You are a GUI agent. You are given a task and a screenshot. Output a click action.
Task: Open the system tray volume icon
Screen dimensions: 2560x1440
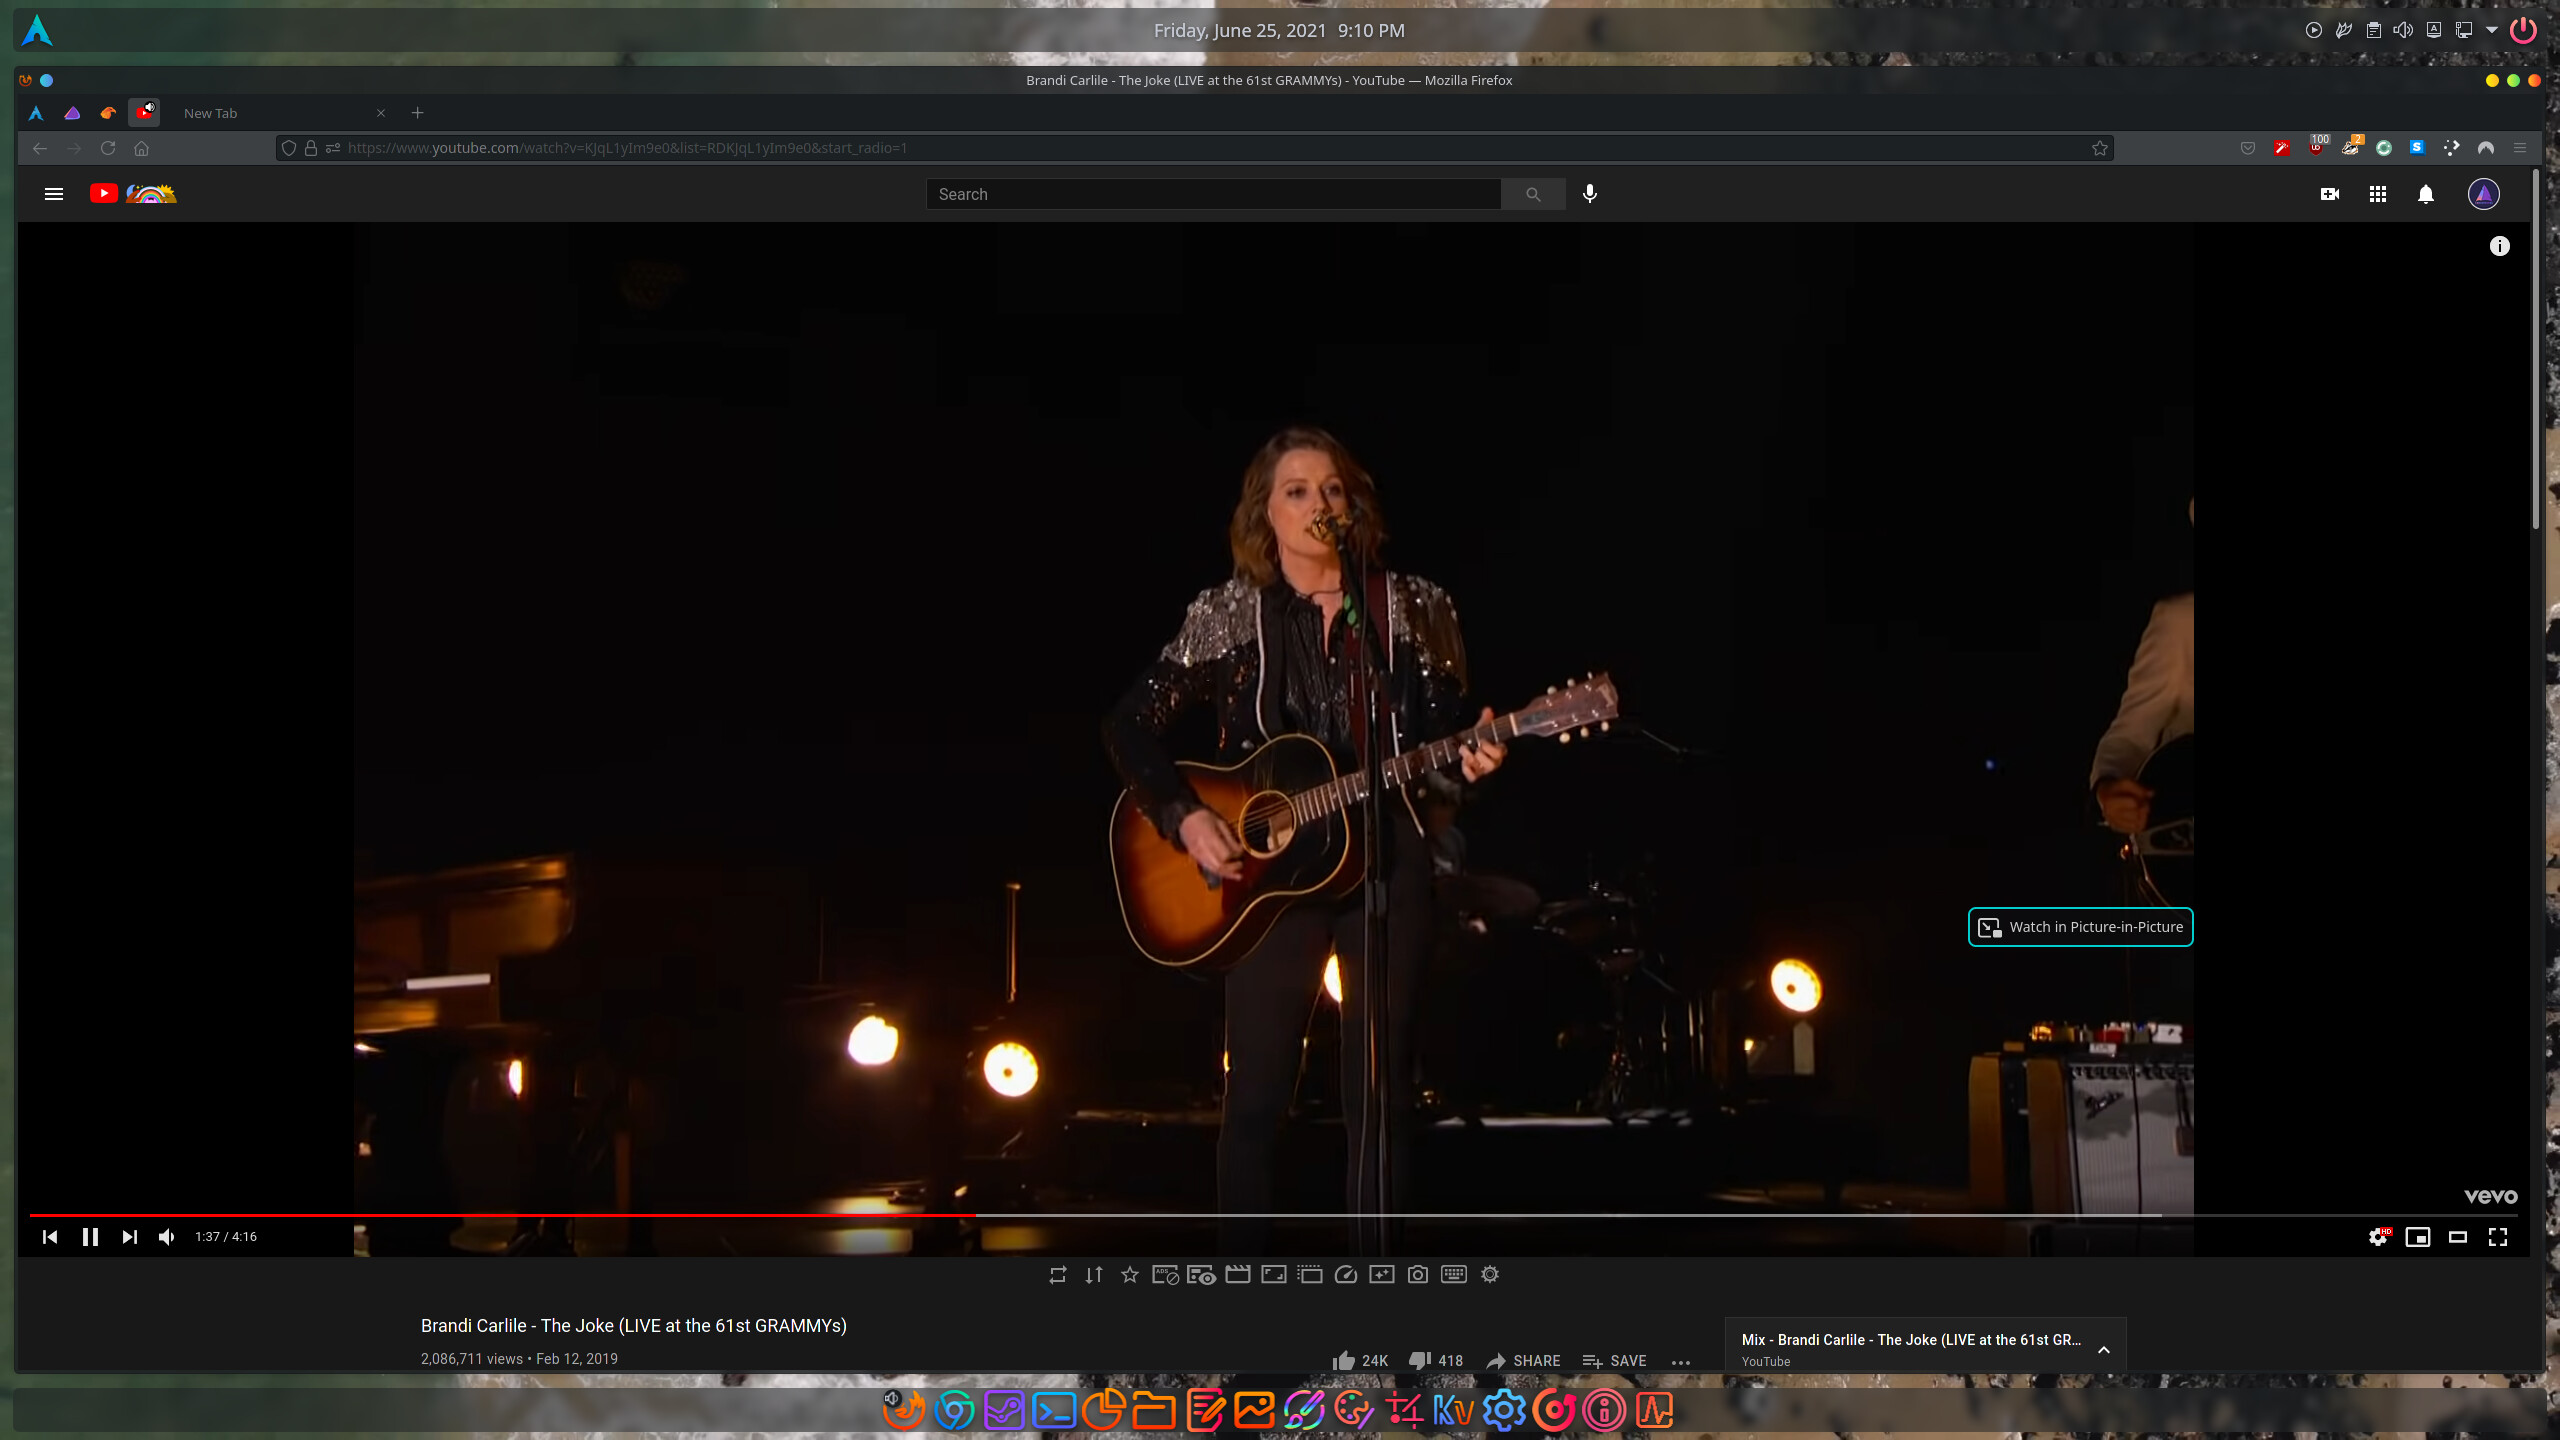coord(2403,30)
